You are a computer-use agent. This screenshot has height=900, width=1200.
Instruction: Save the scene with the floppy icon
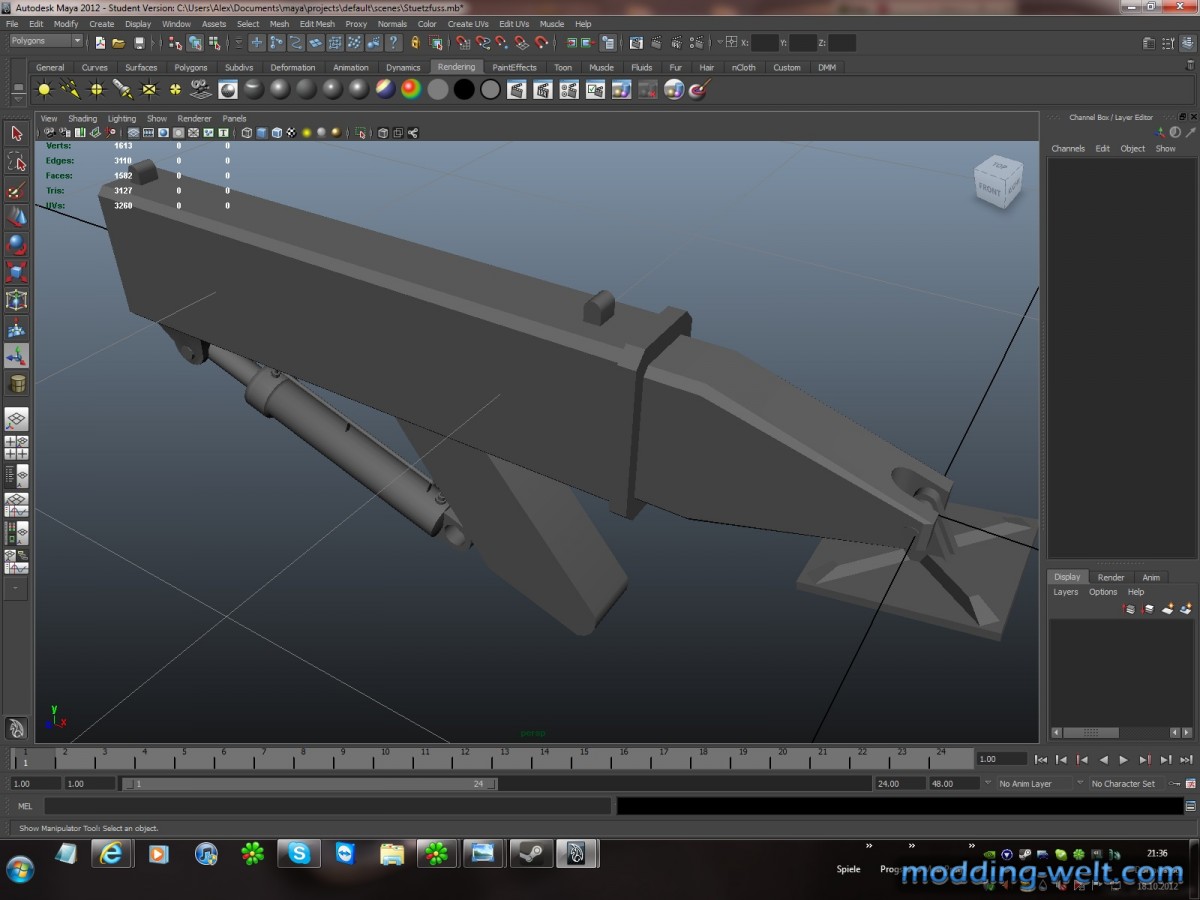pos(139,43)
